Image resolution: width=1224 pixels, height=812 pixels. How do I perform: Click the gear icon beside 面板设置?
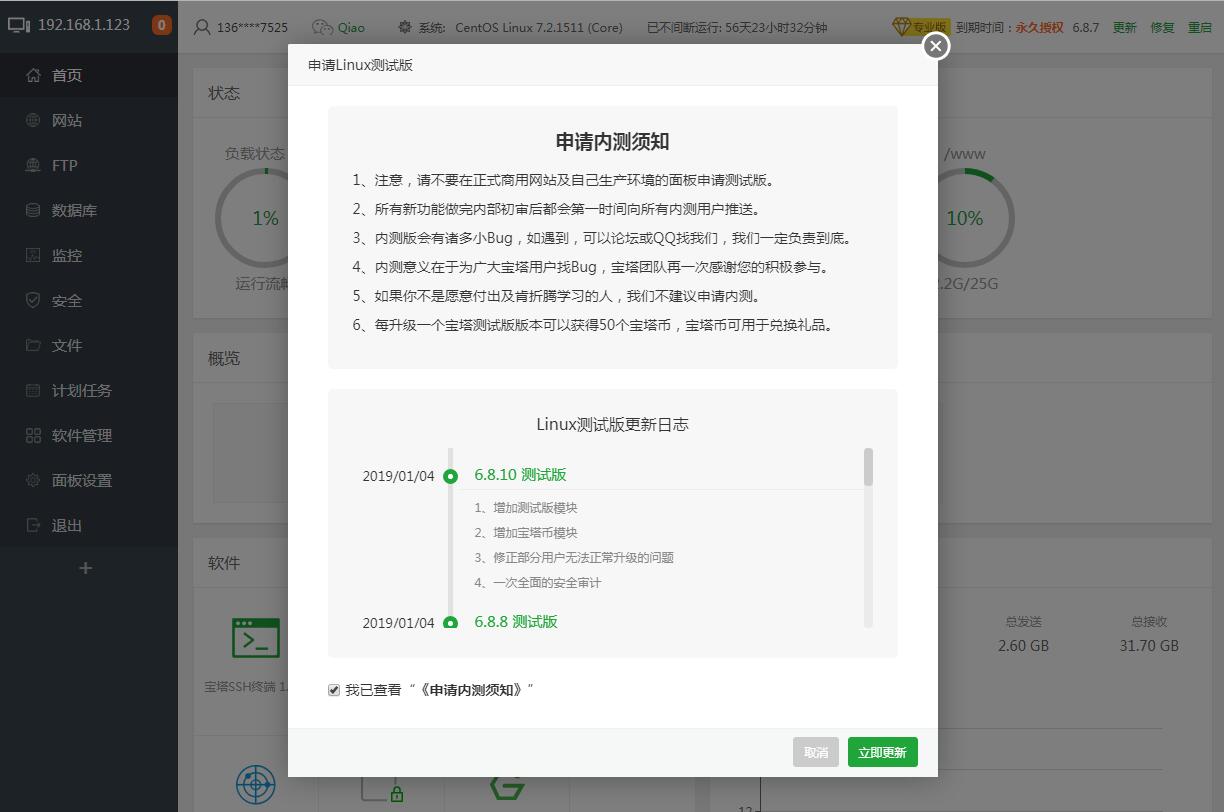(x=33, y=480)
